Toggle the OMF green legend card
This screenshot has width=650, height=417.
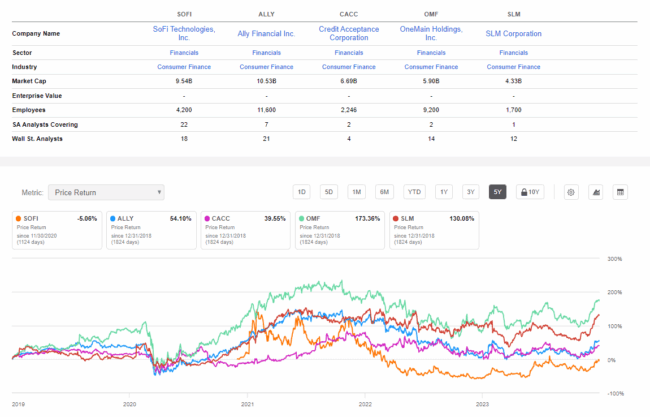(x=340, y=230)
